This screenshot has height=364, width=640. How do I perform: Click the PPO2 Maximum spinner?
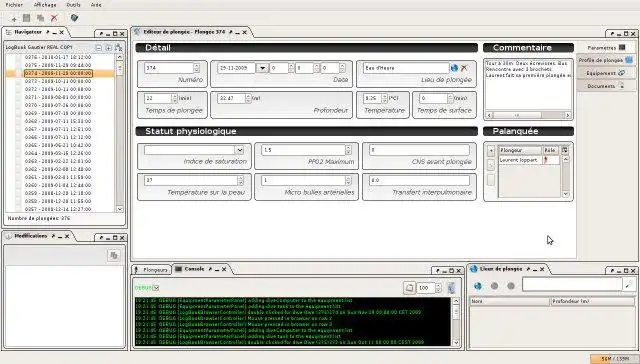(348, 150)
